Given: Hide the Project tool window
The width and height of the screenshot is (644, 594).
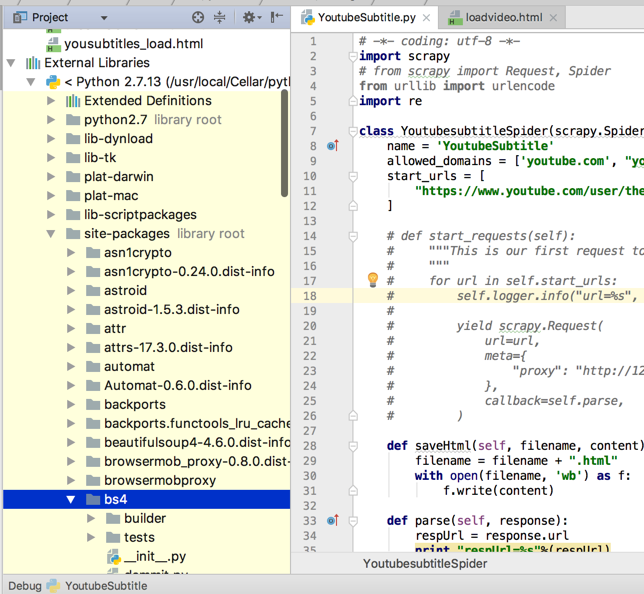Looking at the screenshot, I should click(276, 17).
